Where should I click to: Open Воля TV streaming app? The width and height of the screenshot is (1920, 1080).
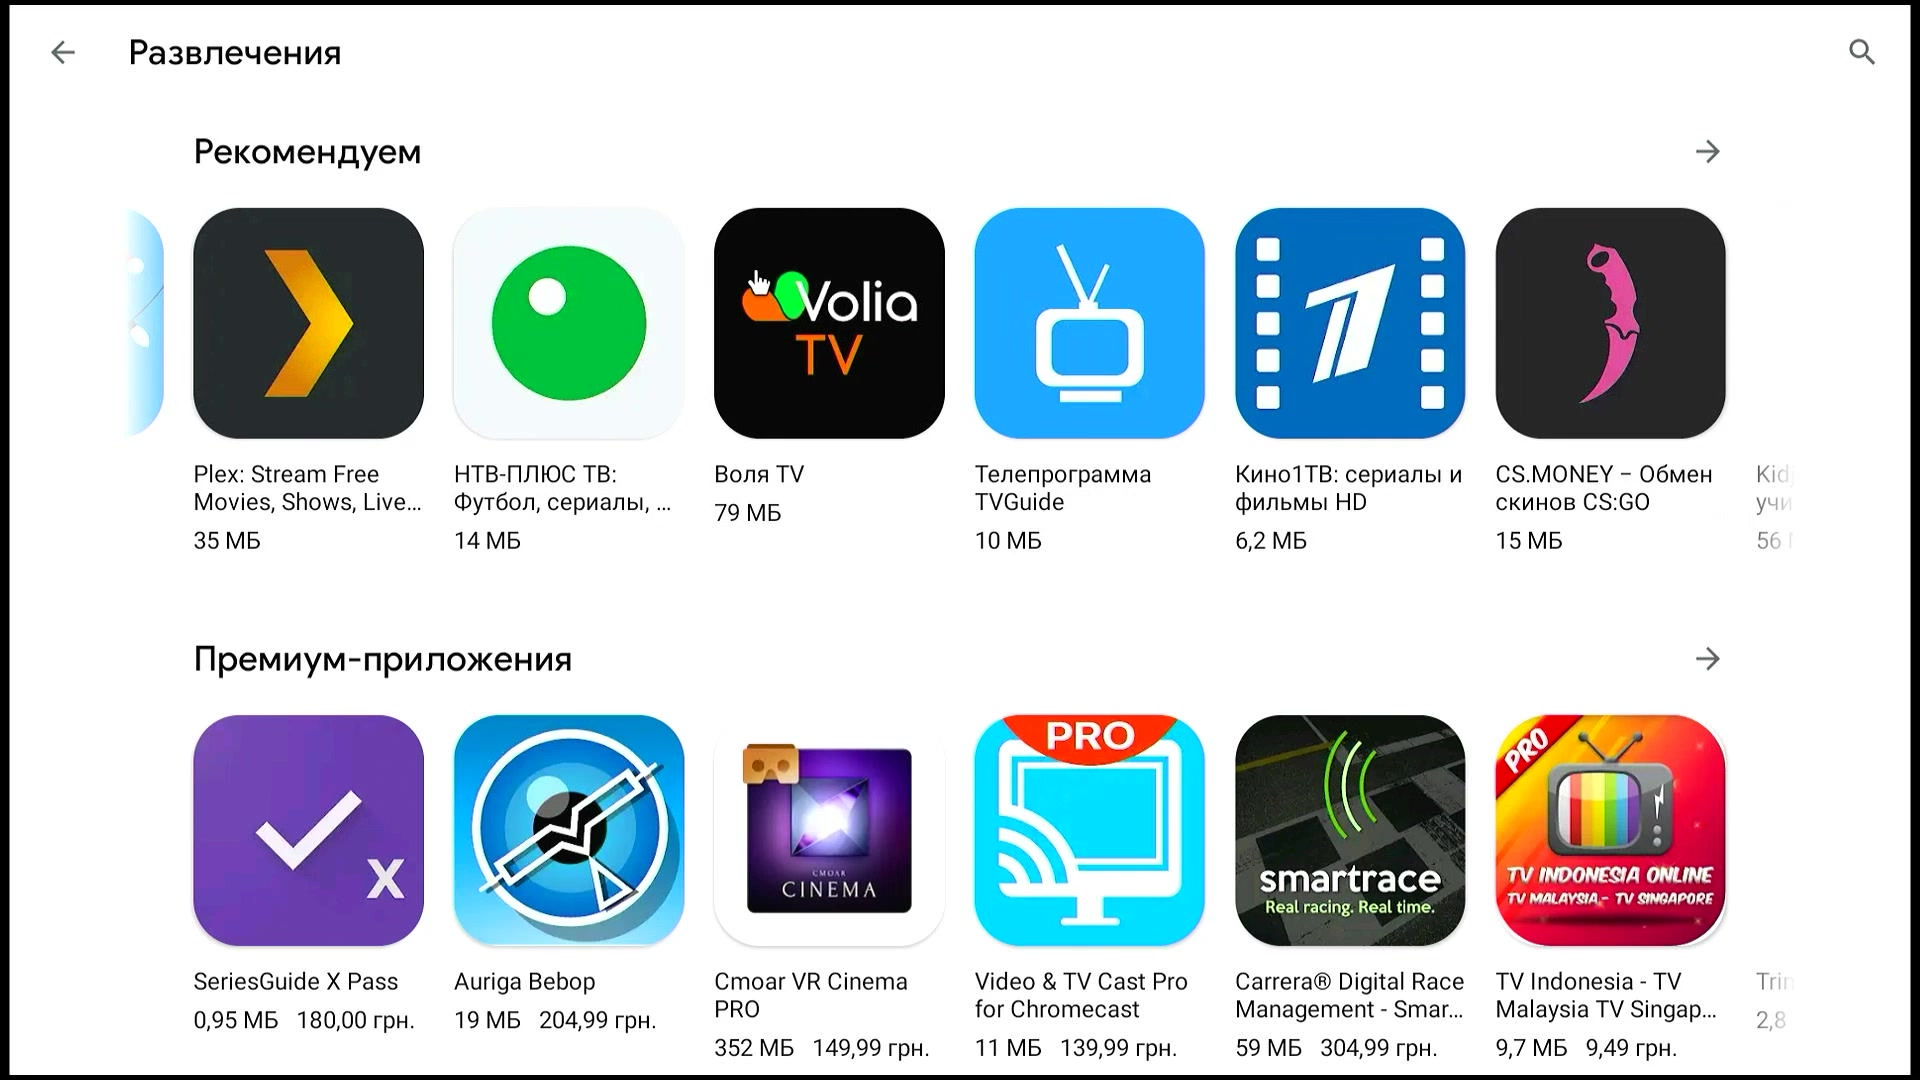coord(828,323)
